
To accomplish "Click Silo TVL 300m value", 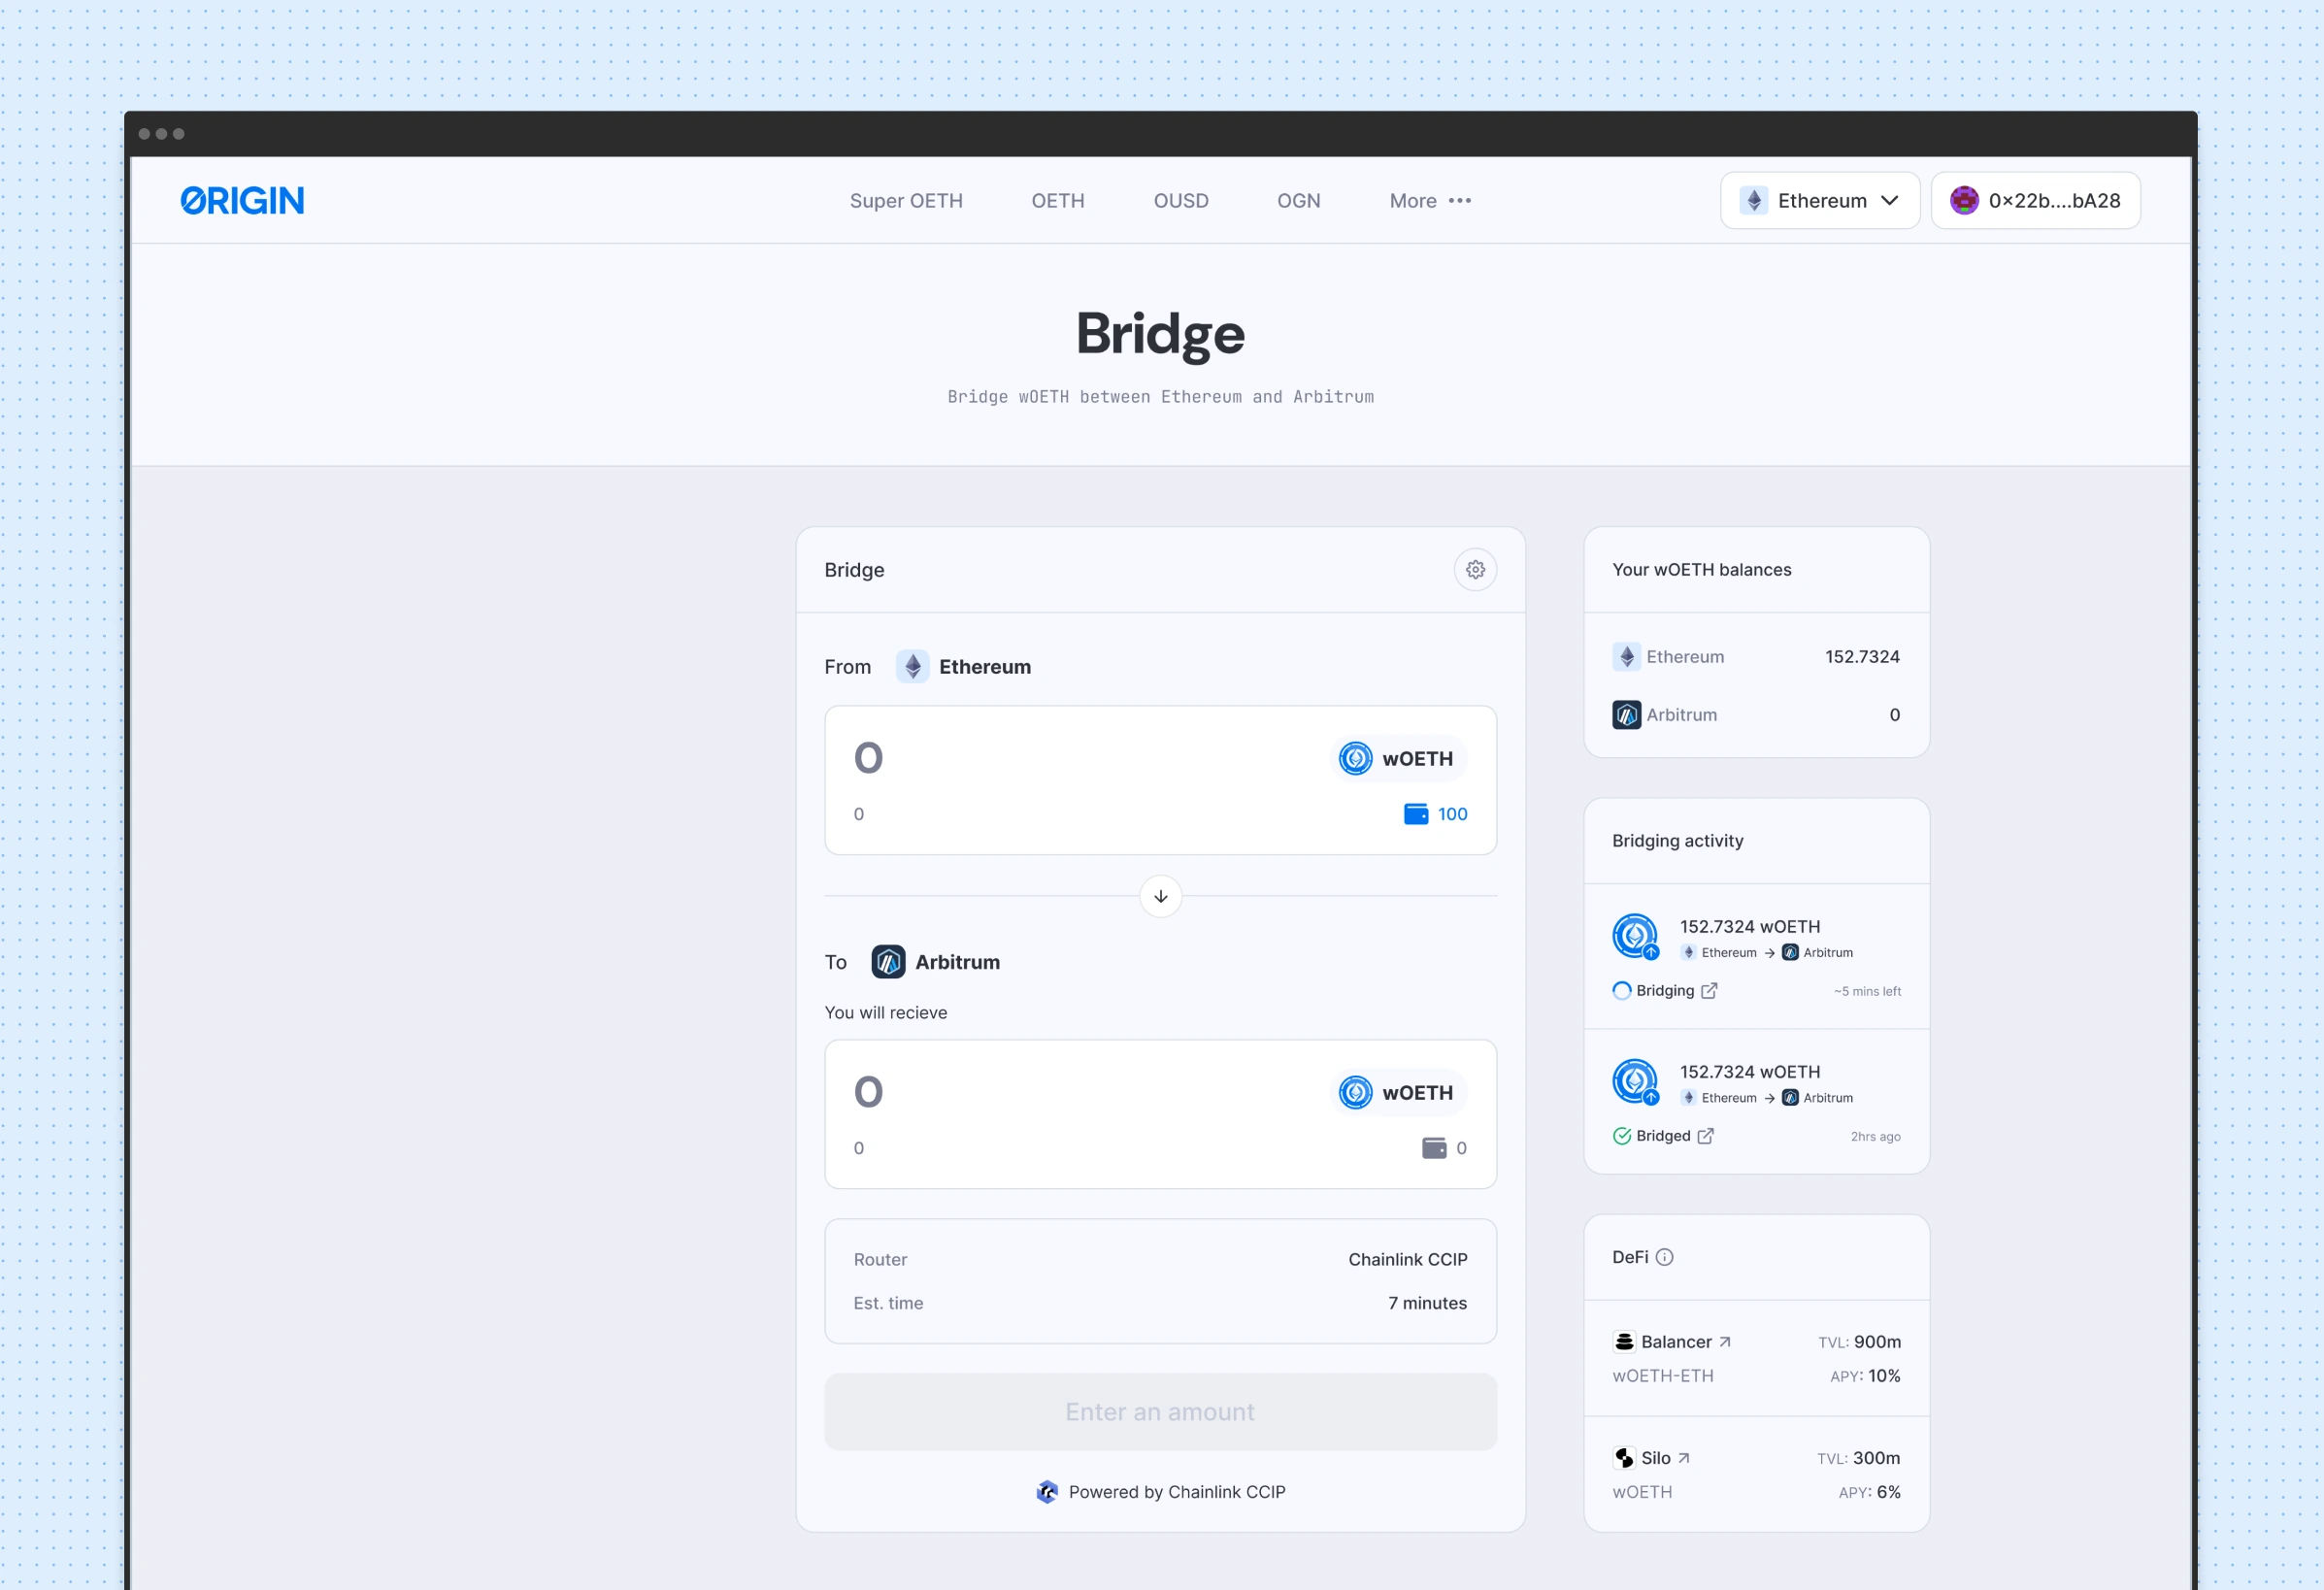I will (x=1876, y=1458).
